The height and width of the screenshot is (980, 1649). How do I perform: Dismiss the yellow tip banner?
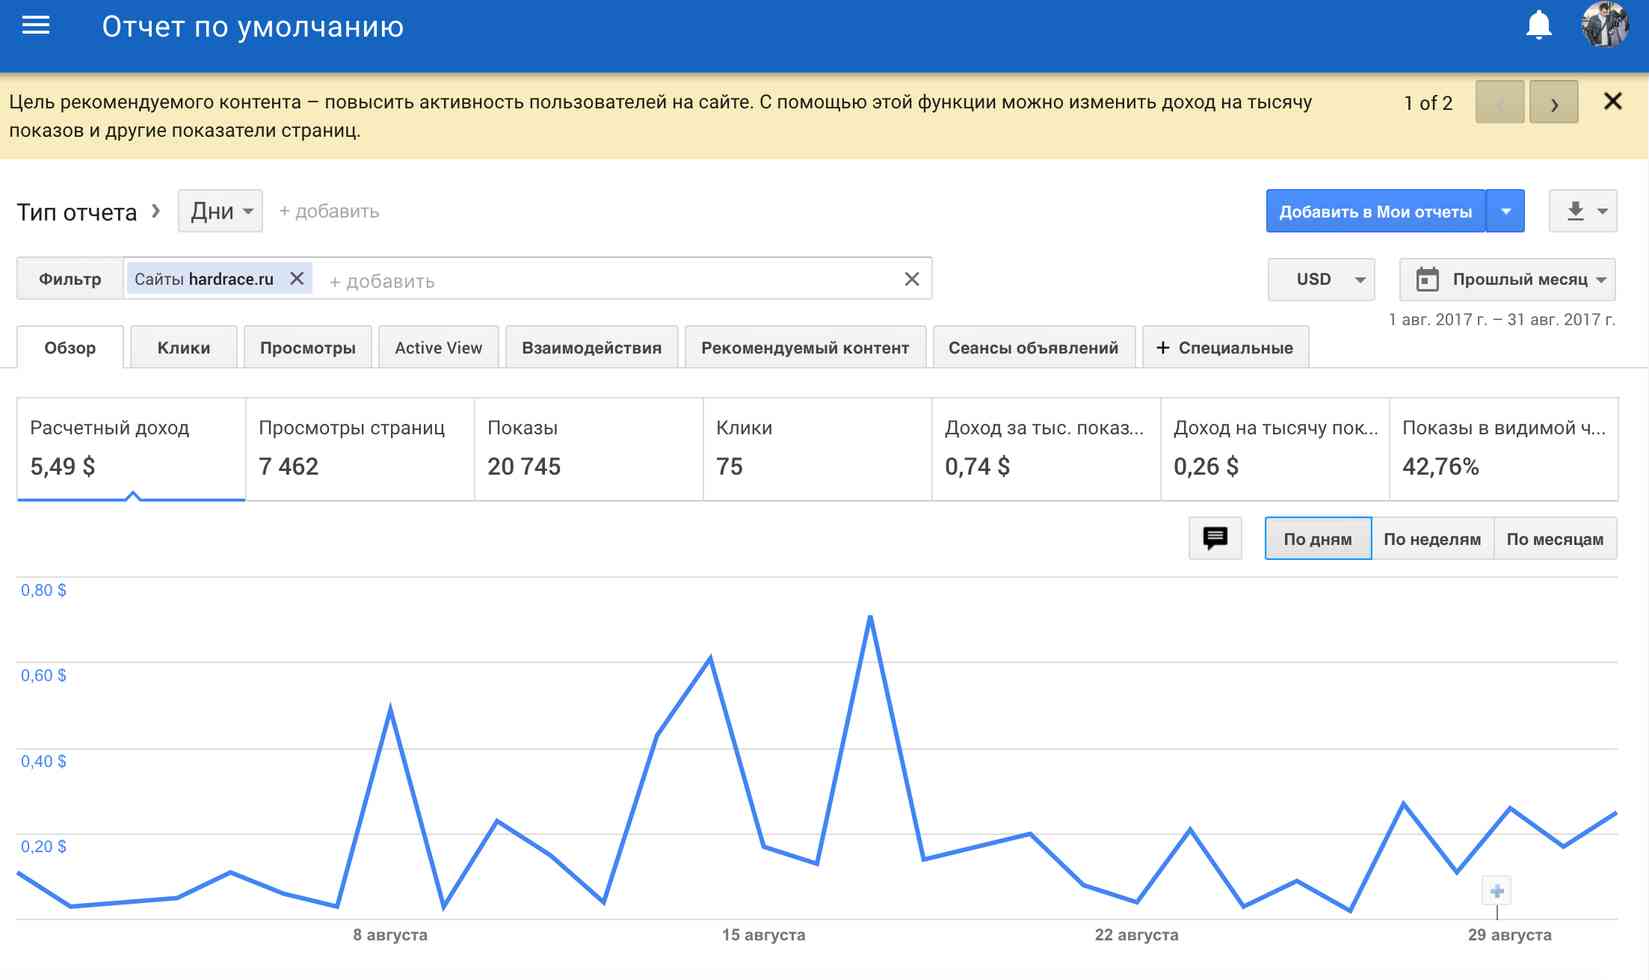1612,101
